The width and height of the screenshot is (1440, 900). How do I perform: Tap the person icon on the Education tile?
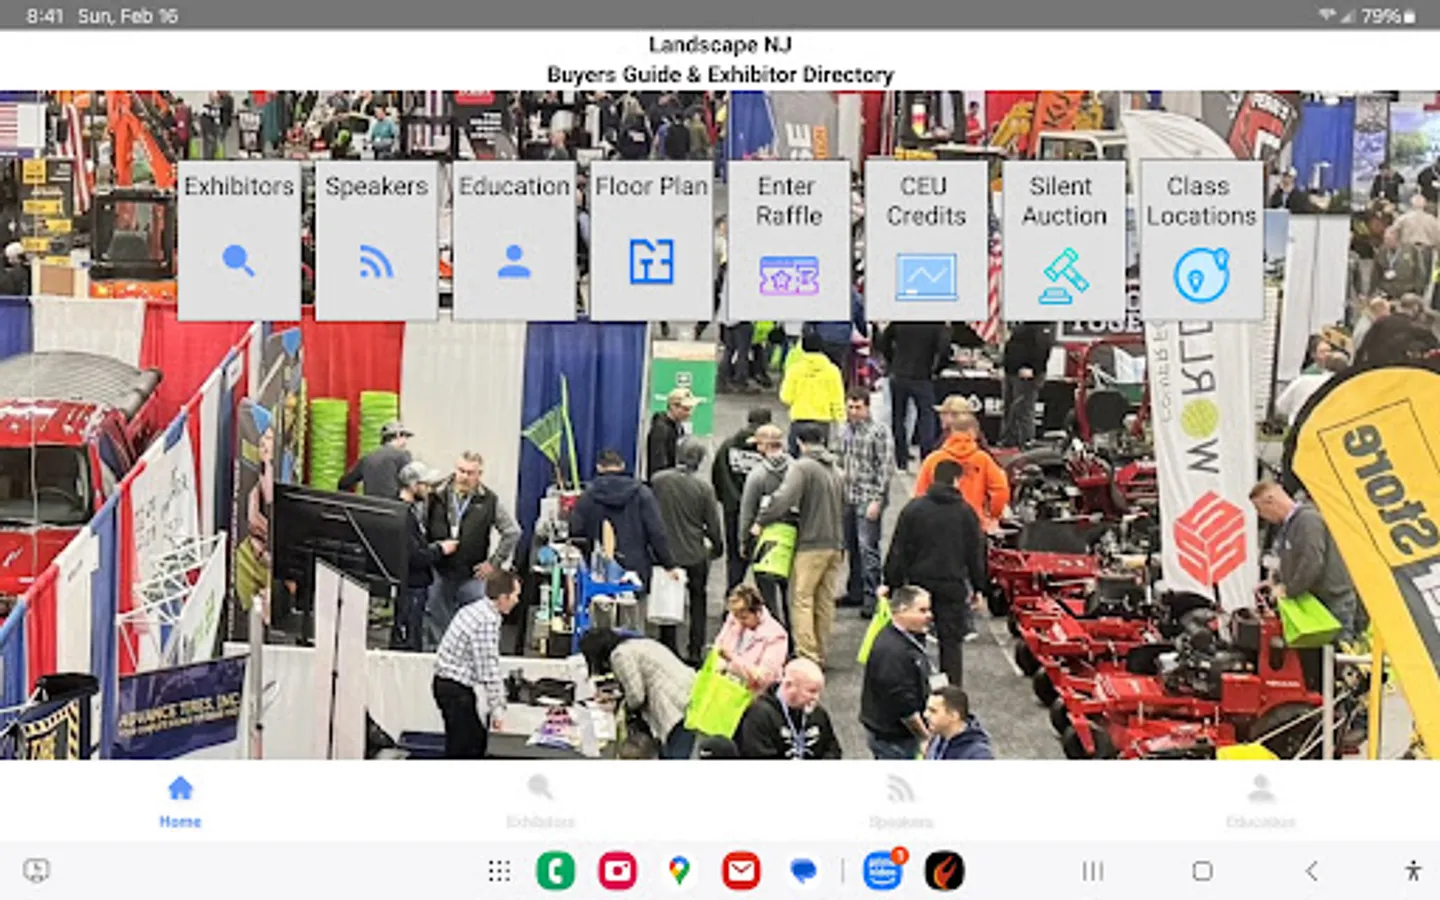click(x=514, y=261)
